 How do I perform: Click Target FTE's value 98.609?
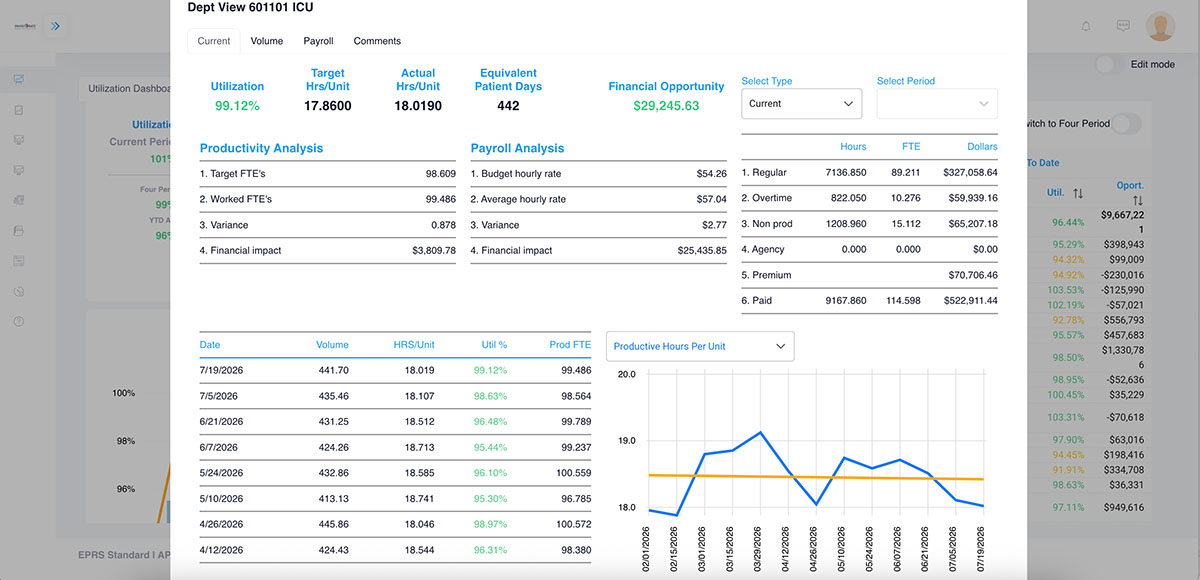click(440, 174)
